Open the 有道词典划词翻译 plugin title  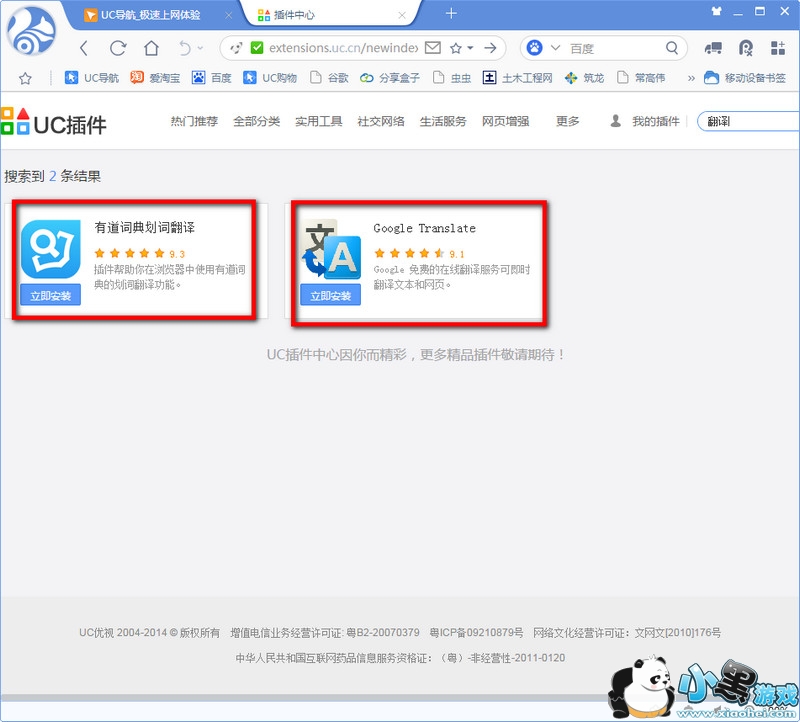point(144,228)
